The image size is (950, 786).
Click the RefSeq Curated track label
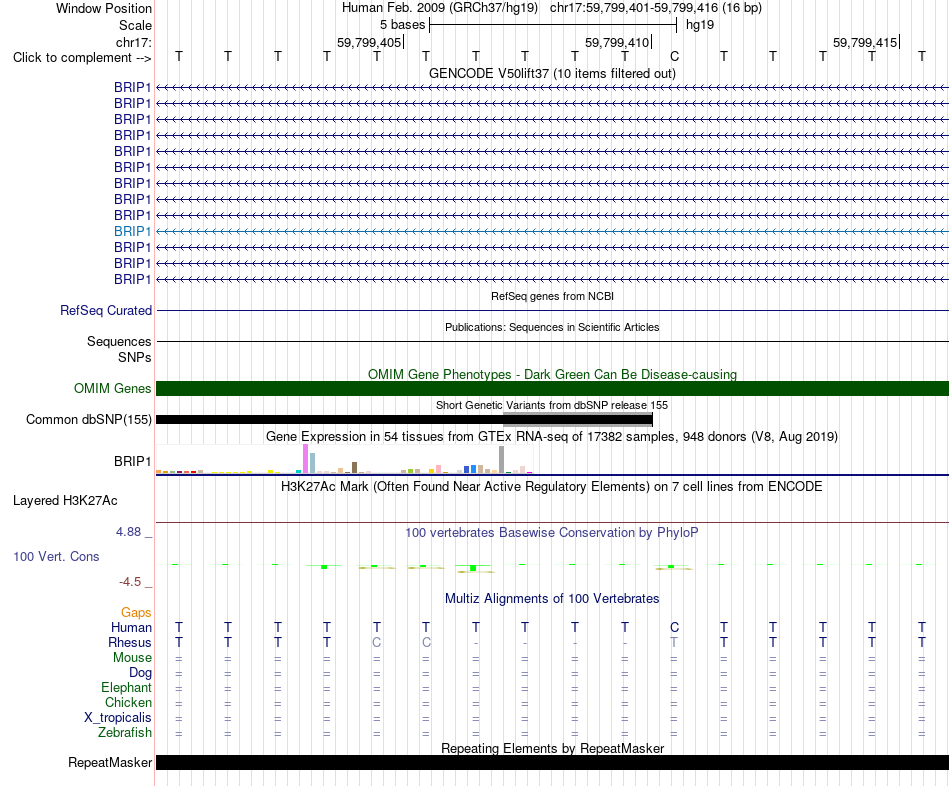point(105,310)
